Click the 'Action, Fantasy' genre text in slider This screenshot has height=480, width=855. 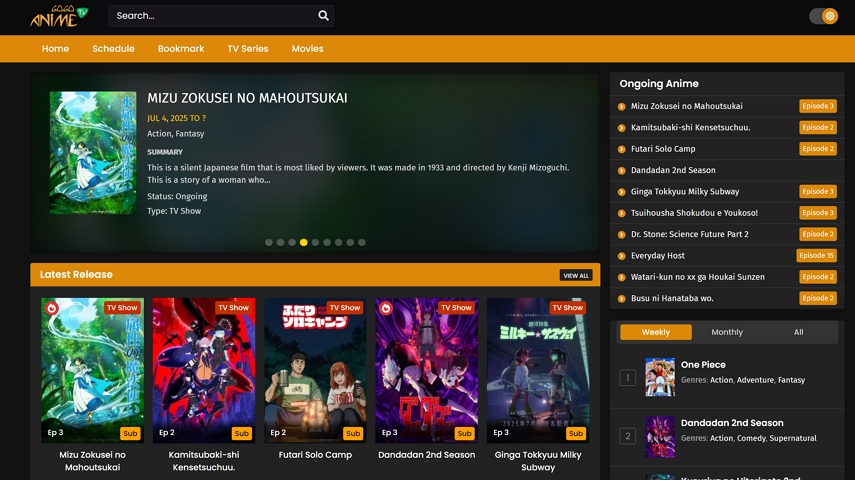(x=176, y=134)
